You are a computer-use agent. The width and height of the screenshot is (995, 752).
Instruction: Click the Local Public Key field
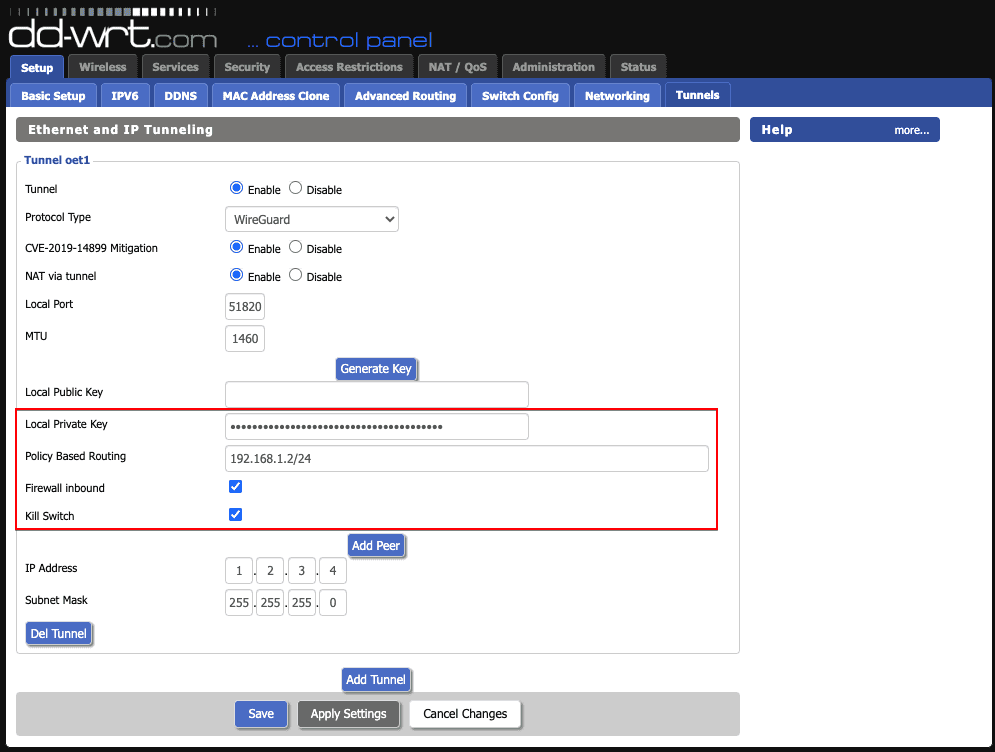click(x=377, y=394)
